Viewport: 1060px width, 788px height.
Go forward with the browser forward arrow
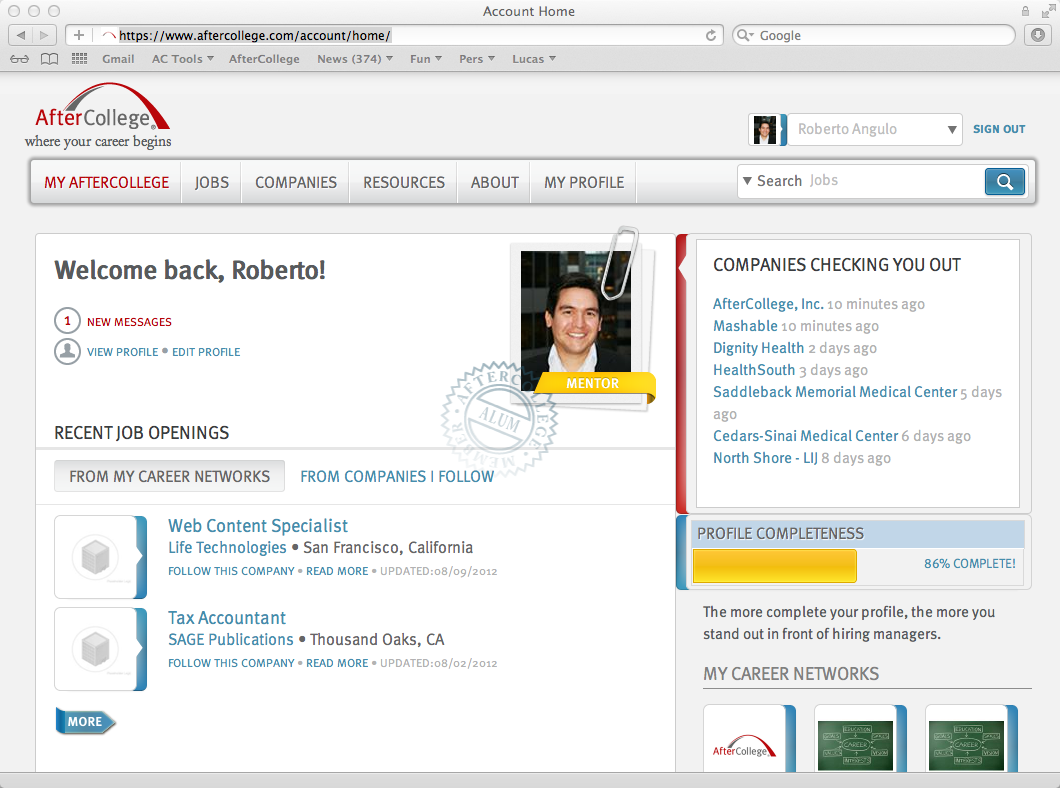tap(44, 35)
